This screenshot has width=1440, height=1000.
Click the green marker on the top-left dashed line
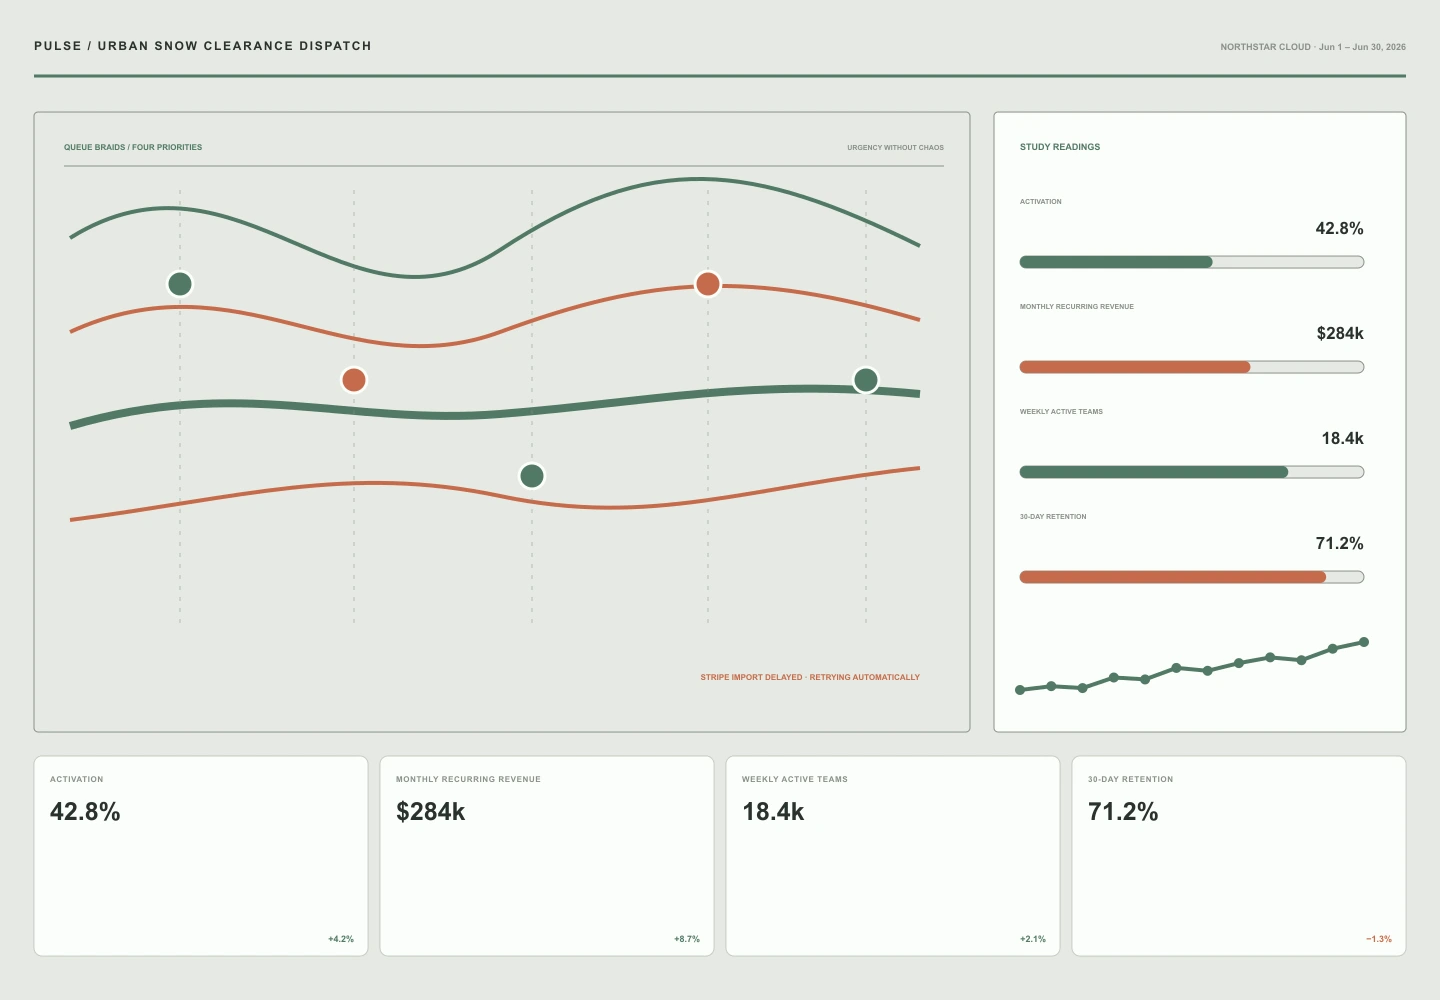(180, 284)
